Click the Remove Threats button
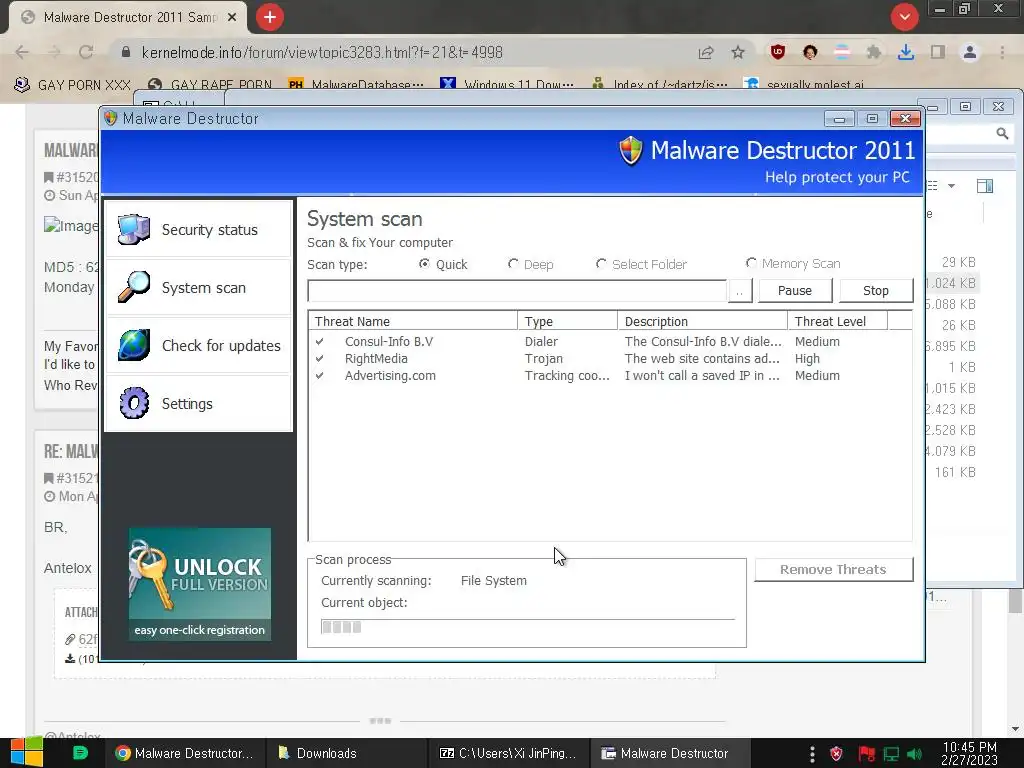1024x768 pixels. pyautogui.click(x=833, y=569)
